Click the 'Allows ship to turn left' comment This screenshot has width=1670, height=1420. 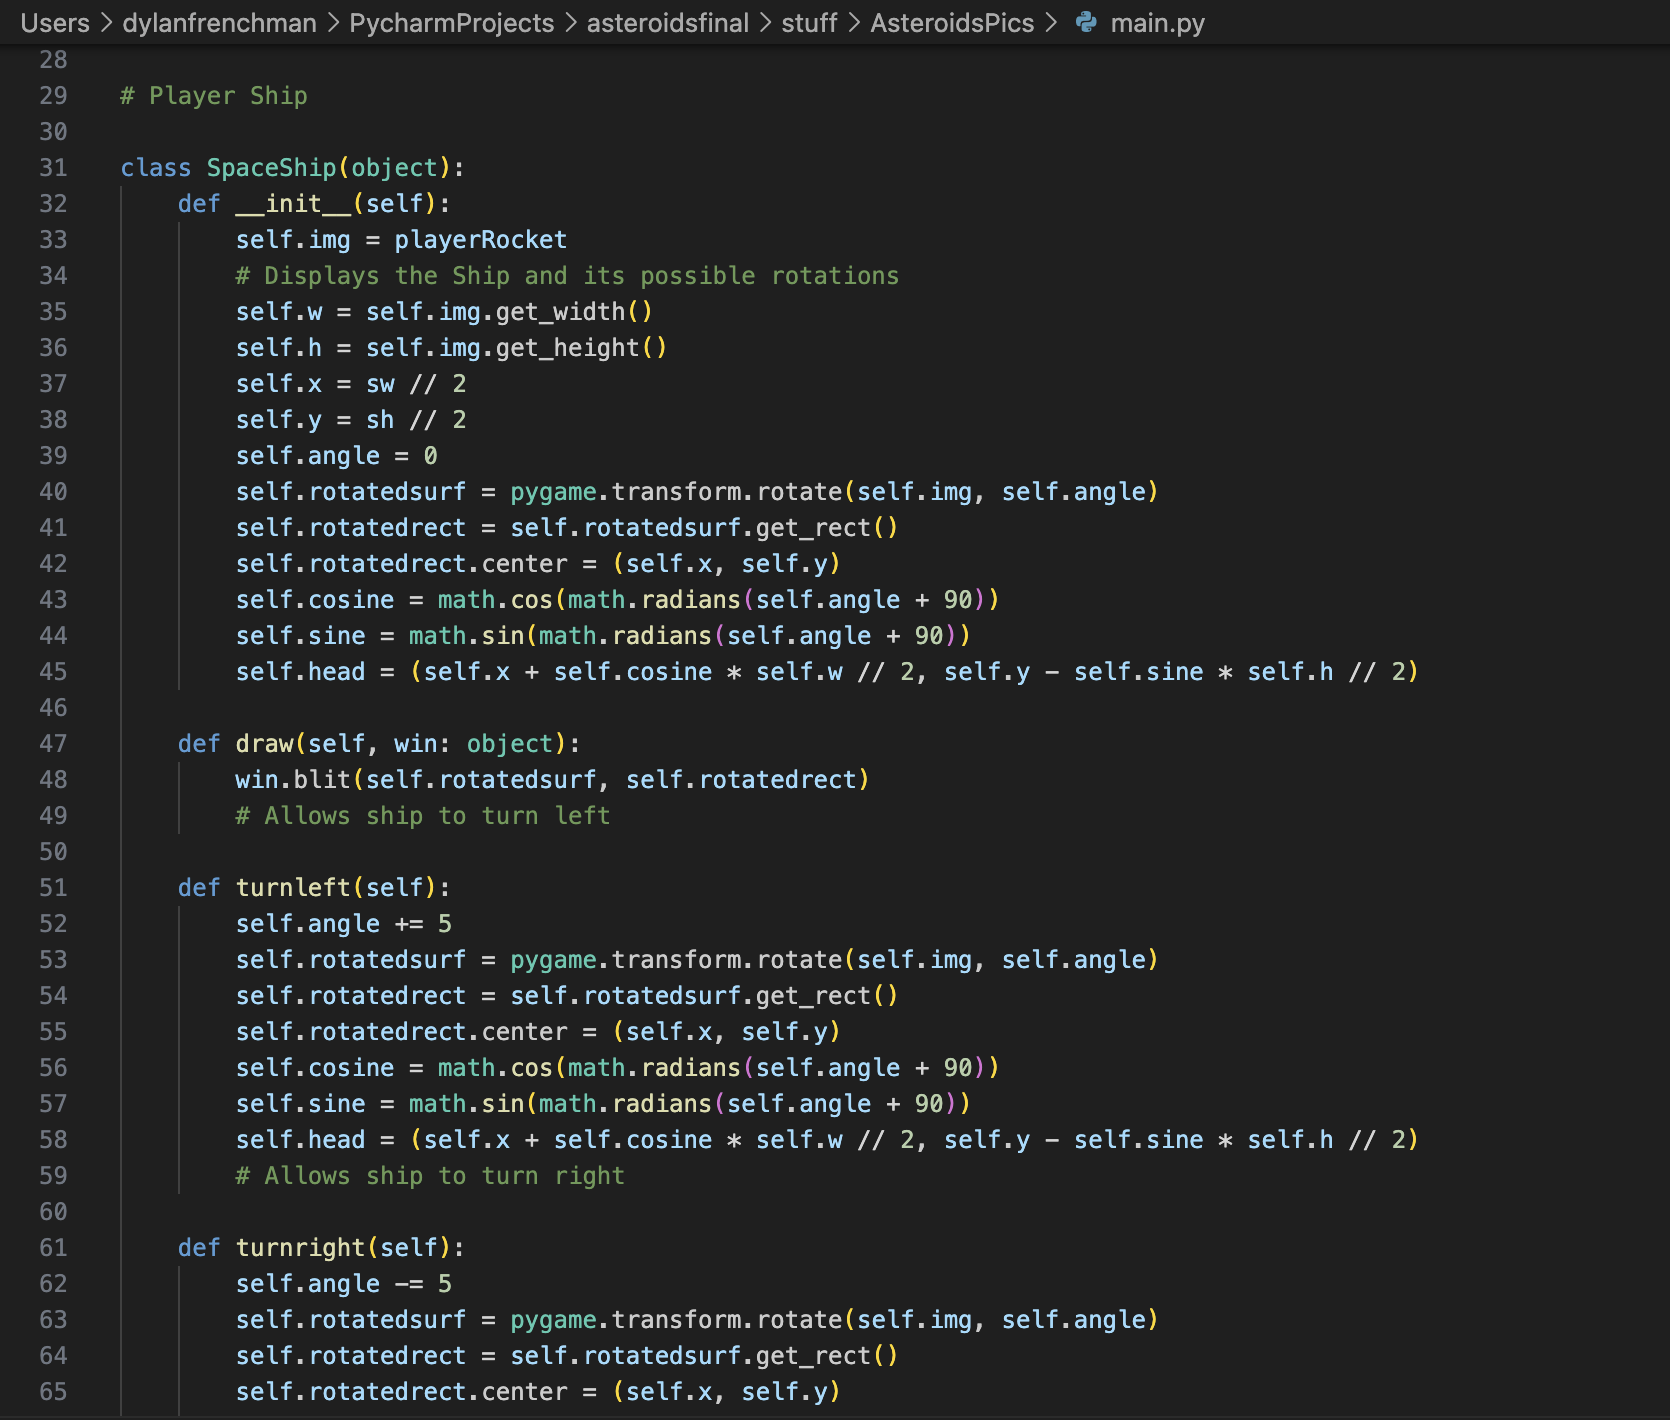[423, 816]
